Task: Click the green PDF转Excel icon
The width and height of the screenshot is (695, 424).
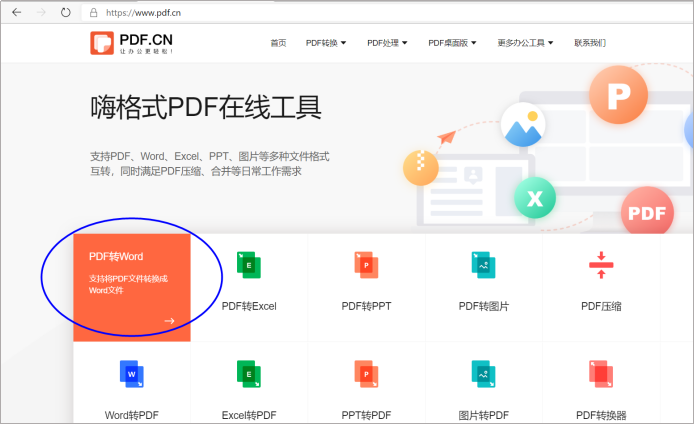Action: [x=249, y=265]
